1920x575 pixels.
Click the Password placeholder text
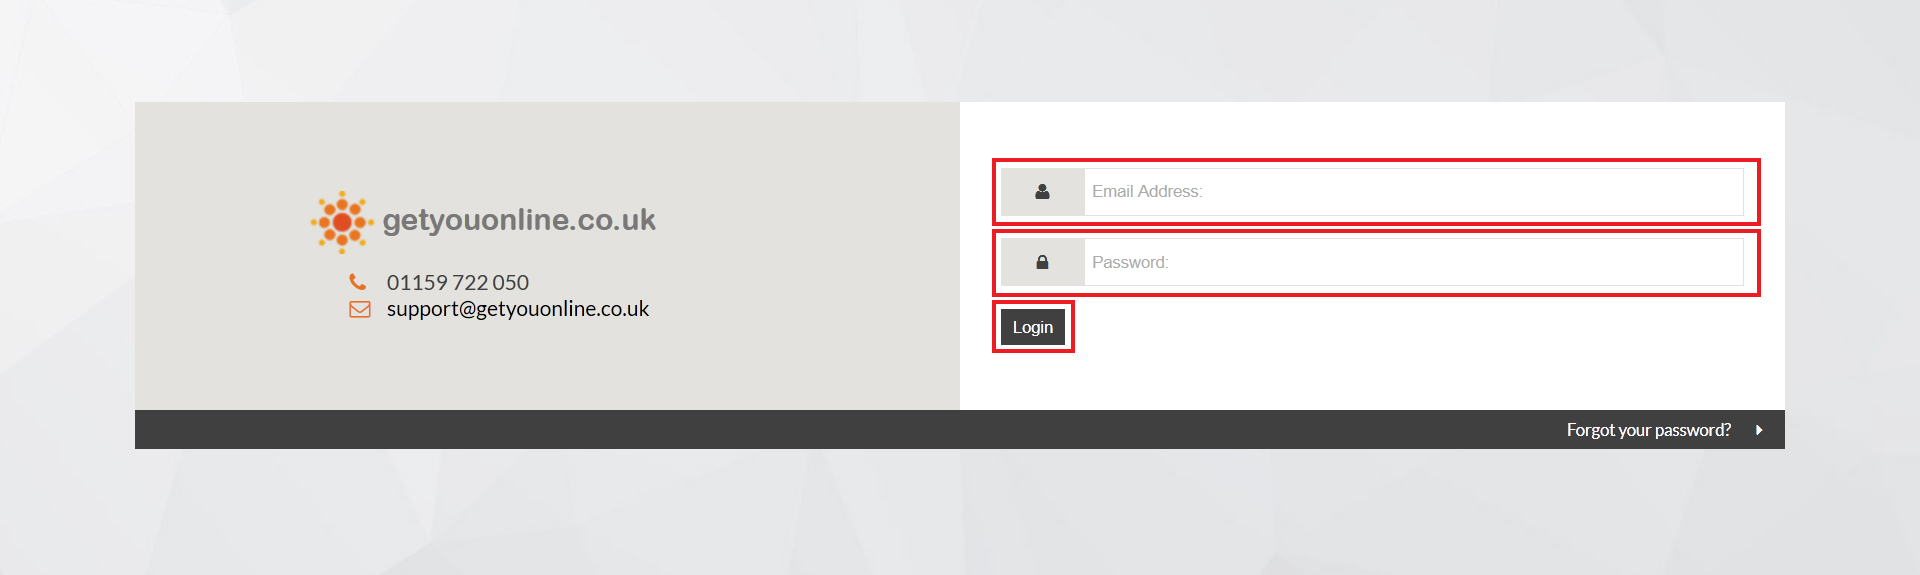(x=1130, y=262)
